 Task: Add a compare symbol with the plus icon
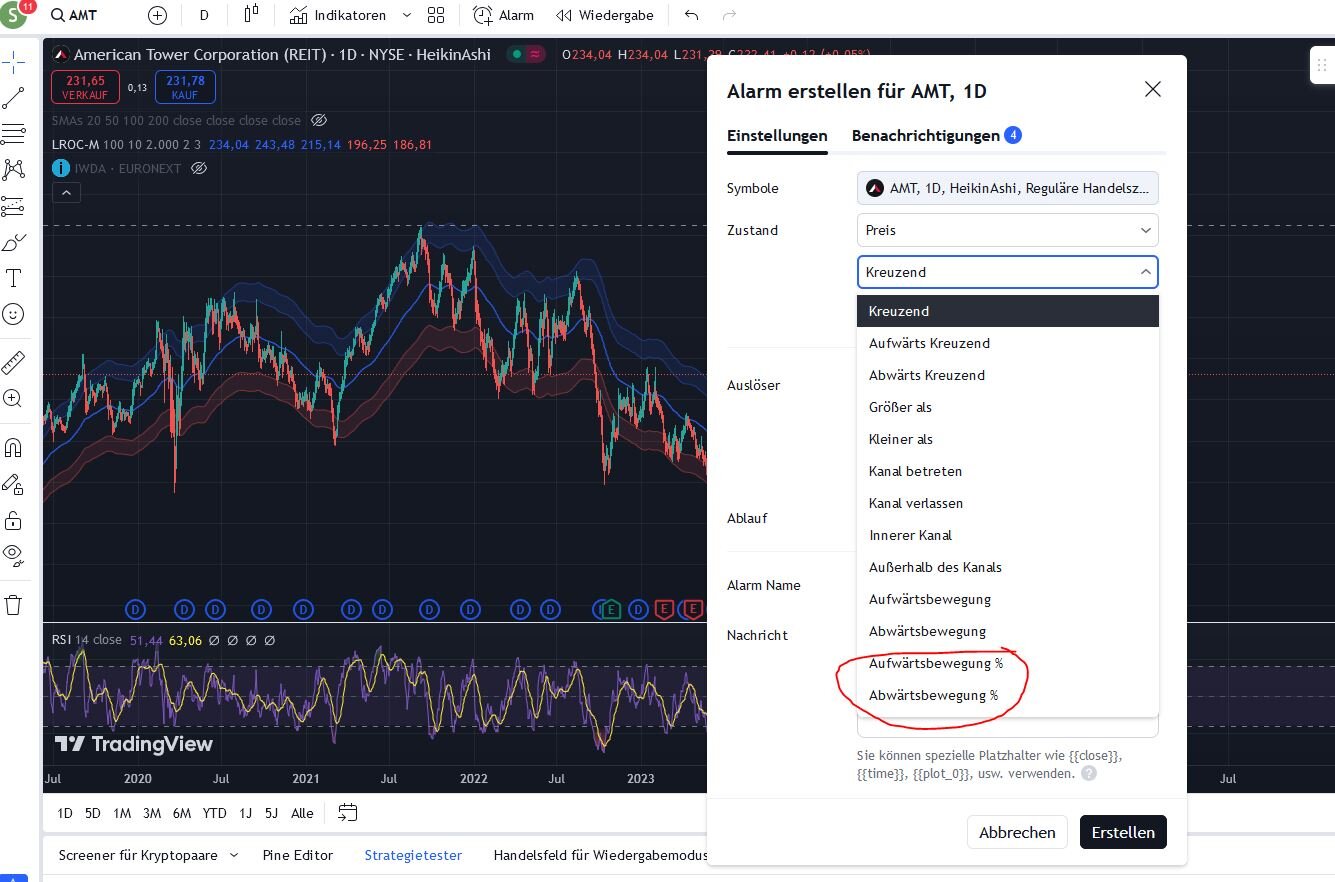pos(157,15)
